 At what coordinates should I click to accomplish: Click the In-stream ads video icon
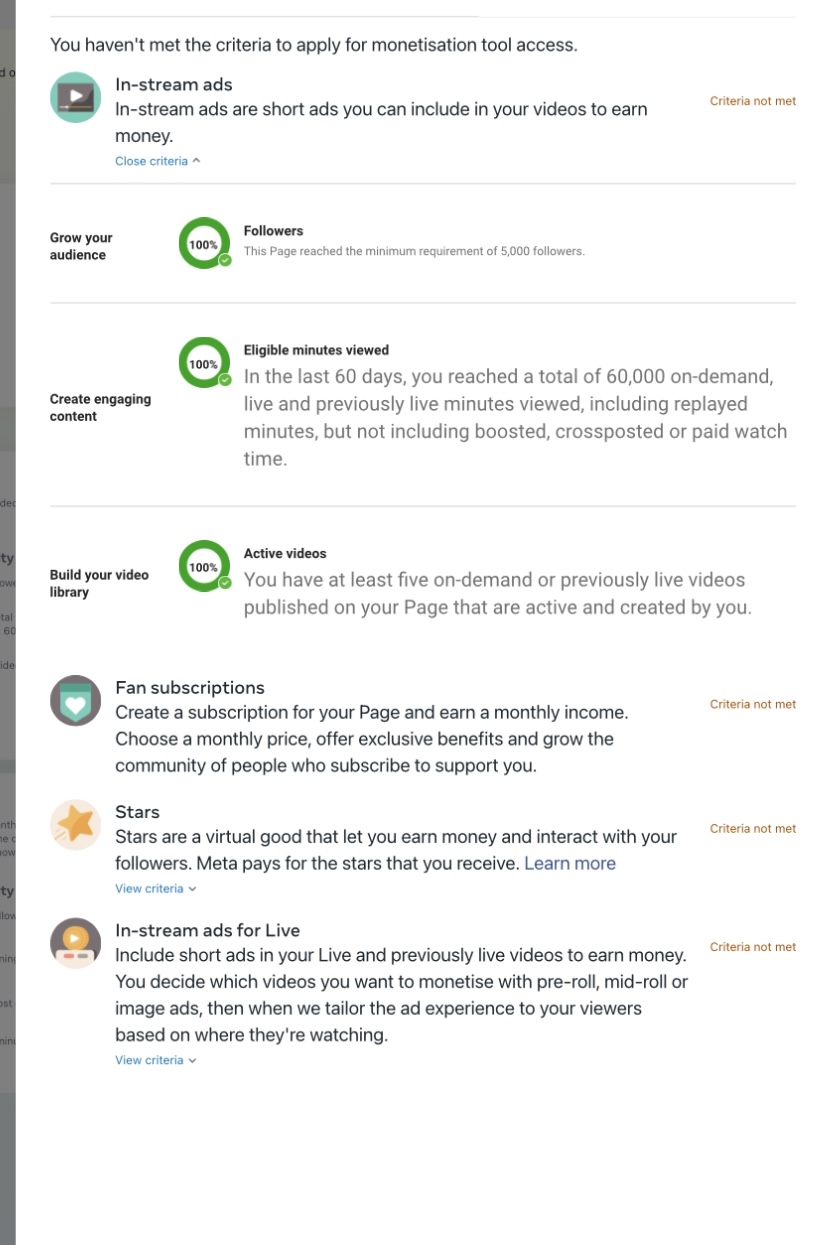click(76, 97)
